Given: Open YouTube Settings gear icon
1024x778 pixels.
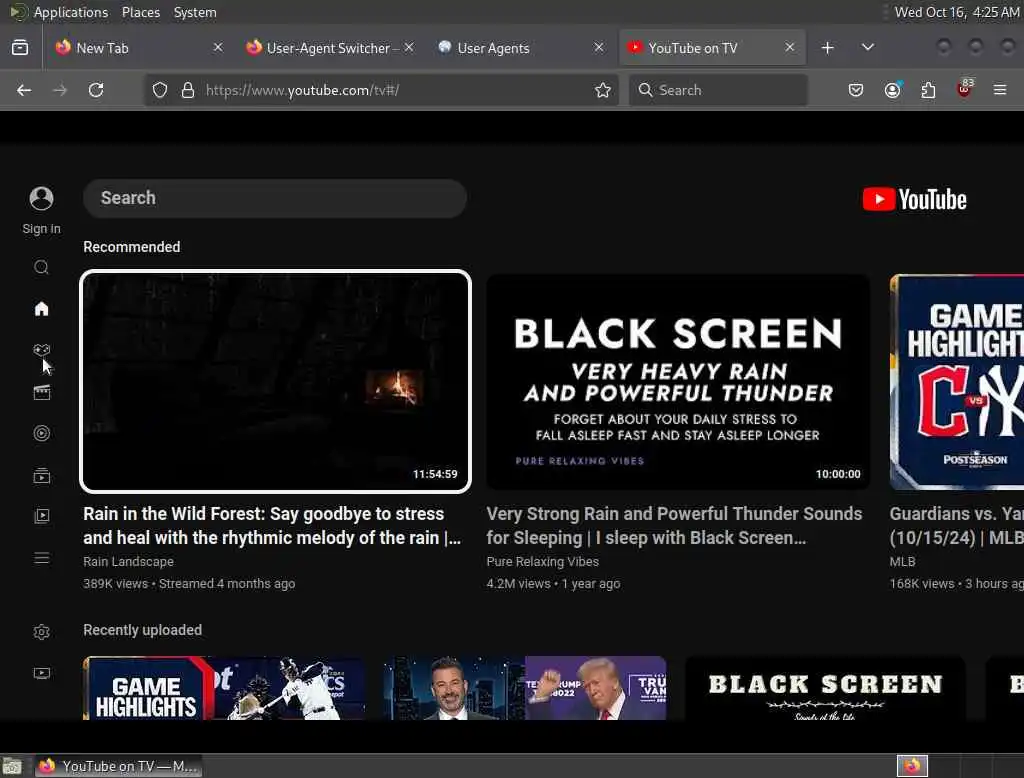Looking at the screenshot, I should point(41,632).
